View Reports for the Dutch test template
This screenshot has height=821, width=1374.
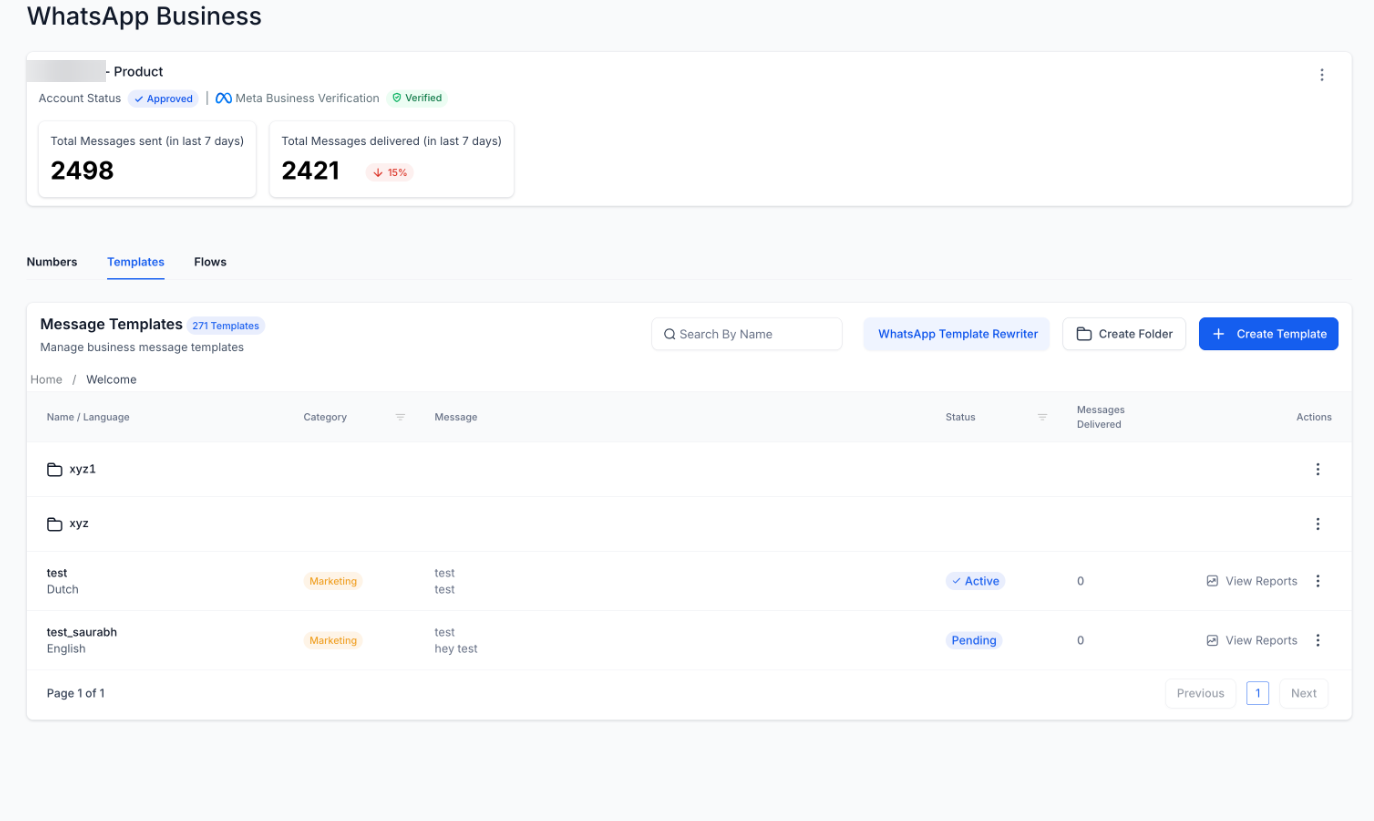click(x=1252, y=581)
